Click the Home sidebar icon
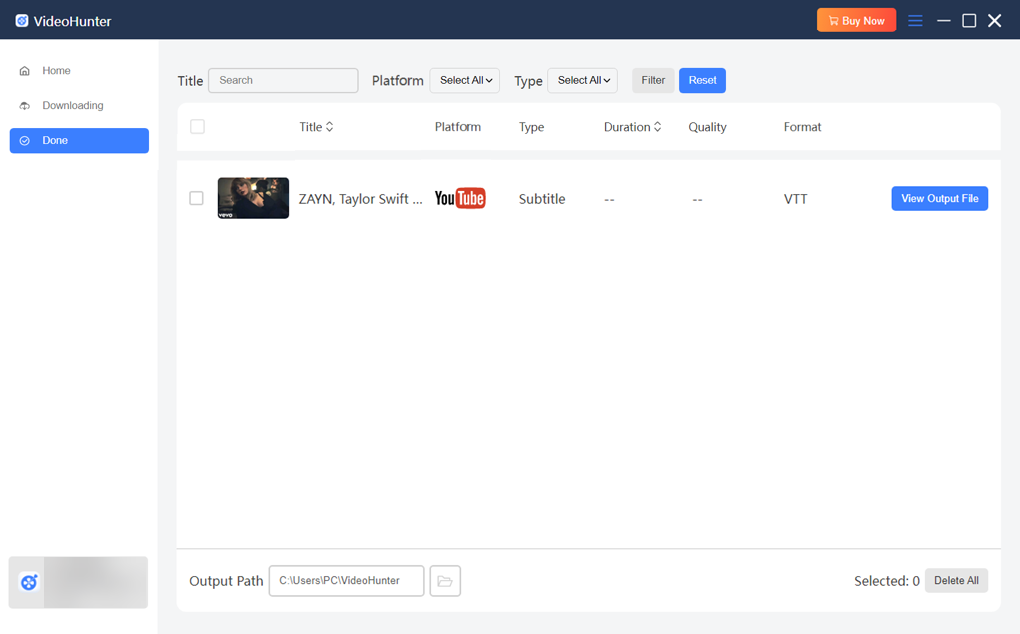This screenshot has width=1020, height=634. click(25, 71)
